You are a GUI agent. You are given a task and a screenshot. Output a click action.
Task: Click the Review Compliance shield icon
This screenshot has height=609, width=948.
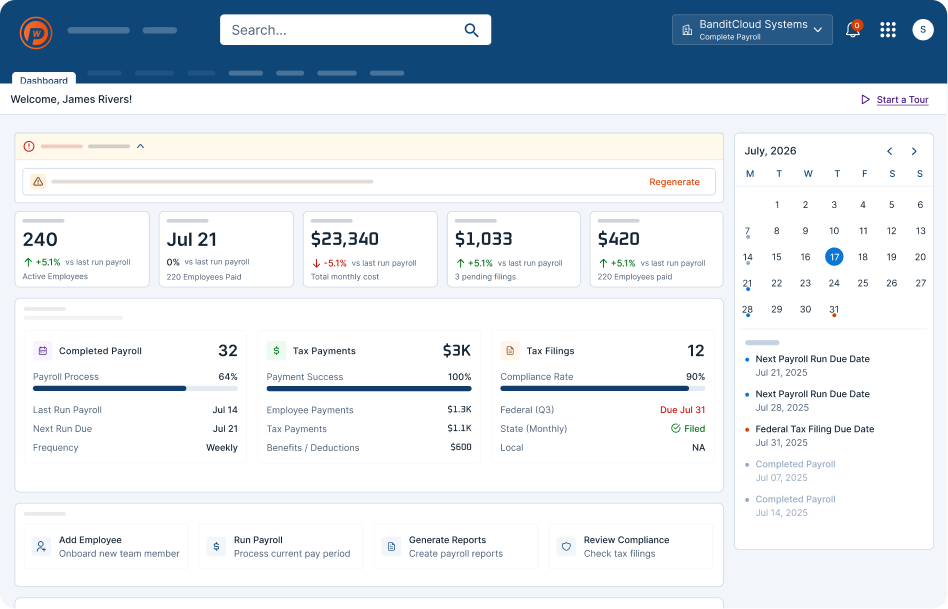pos(567,547)
